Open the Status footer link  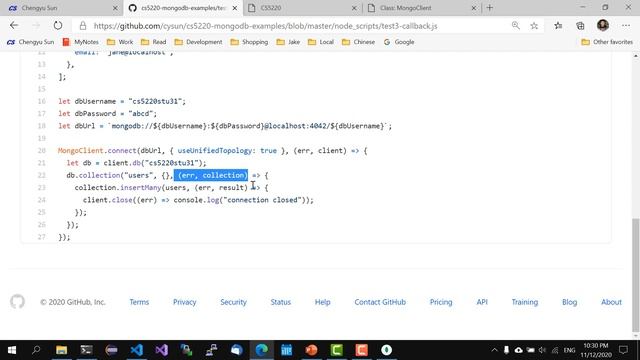(x=281, y=302)
